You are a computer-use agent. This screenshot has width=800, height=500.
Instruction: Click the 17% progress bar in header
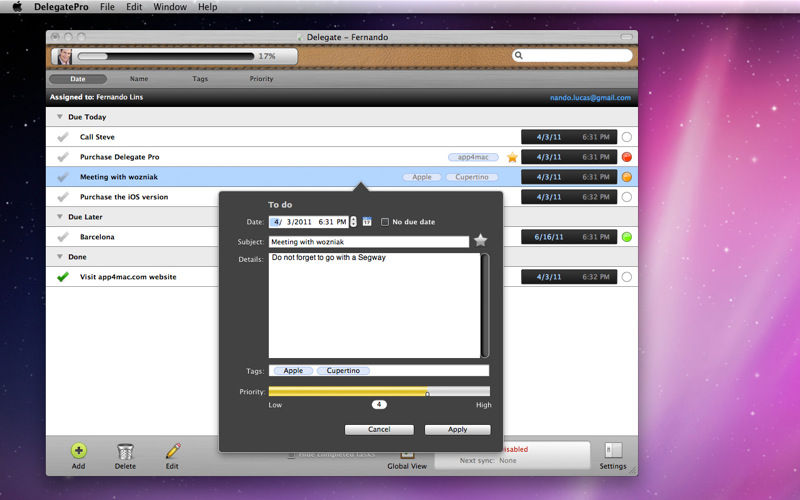tap(166, 56)
